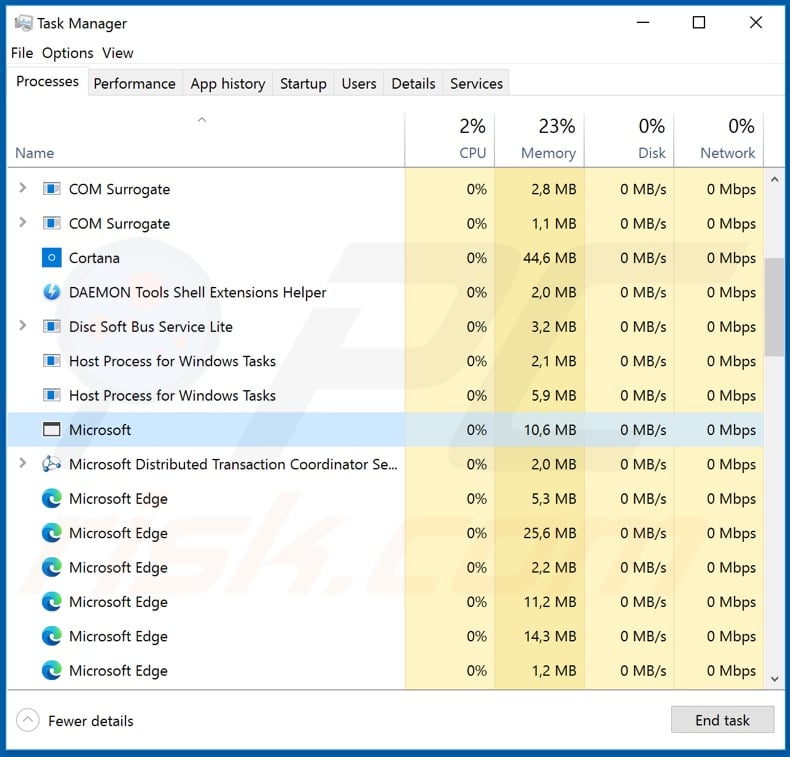The height and width of the screenshot is (757, 790).
Task: Expand the COM Surrogate process using 1,1 MB
Action: click(x=22, y=222)
